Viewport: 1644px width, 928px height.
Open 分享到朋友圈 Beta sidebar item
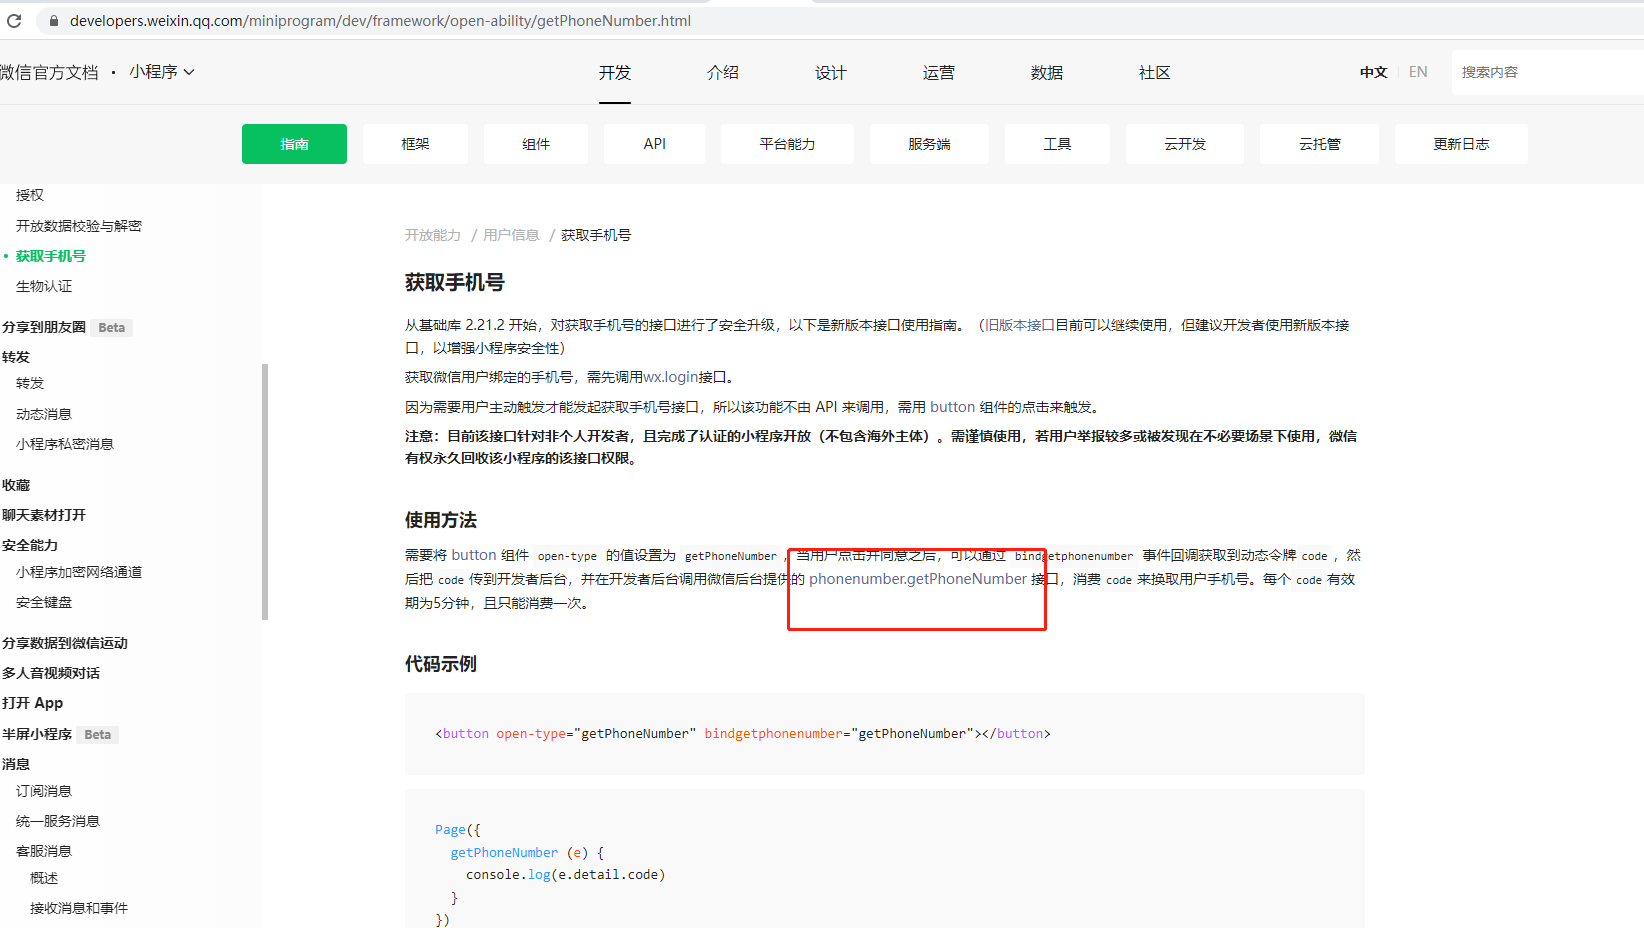point(66,327)
